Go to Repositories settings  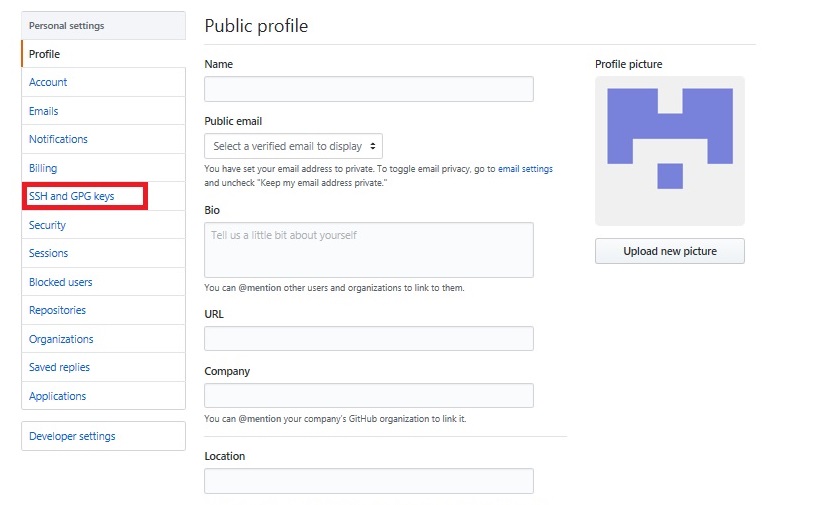58,310
